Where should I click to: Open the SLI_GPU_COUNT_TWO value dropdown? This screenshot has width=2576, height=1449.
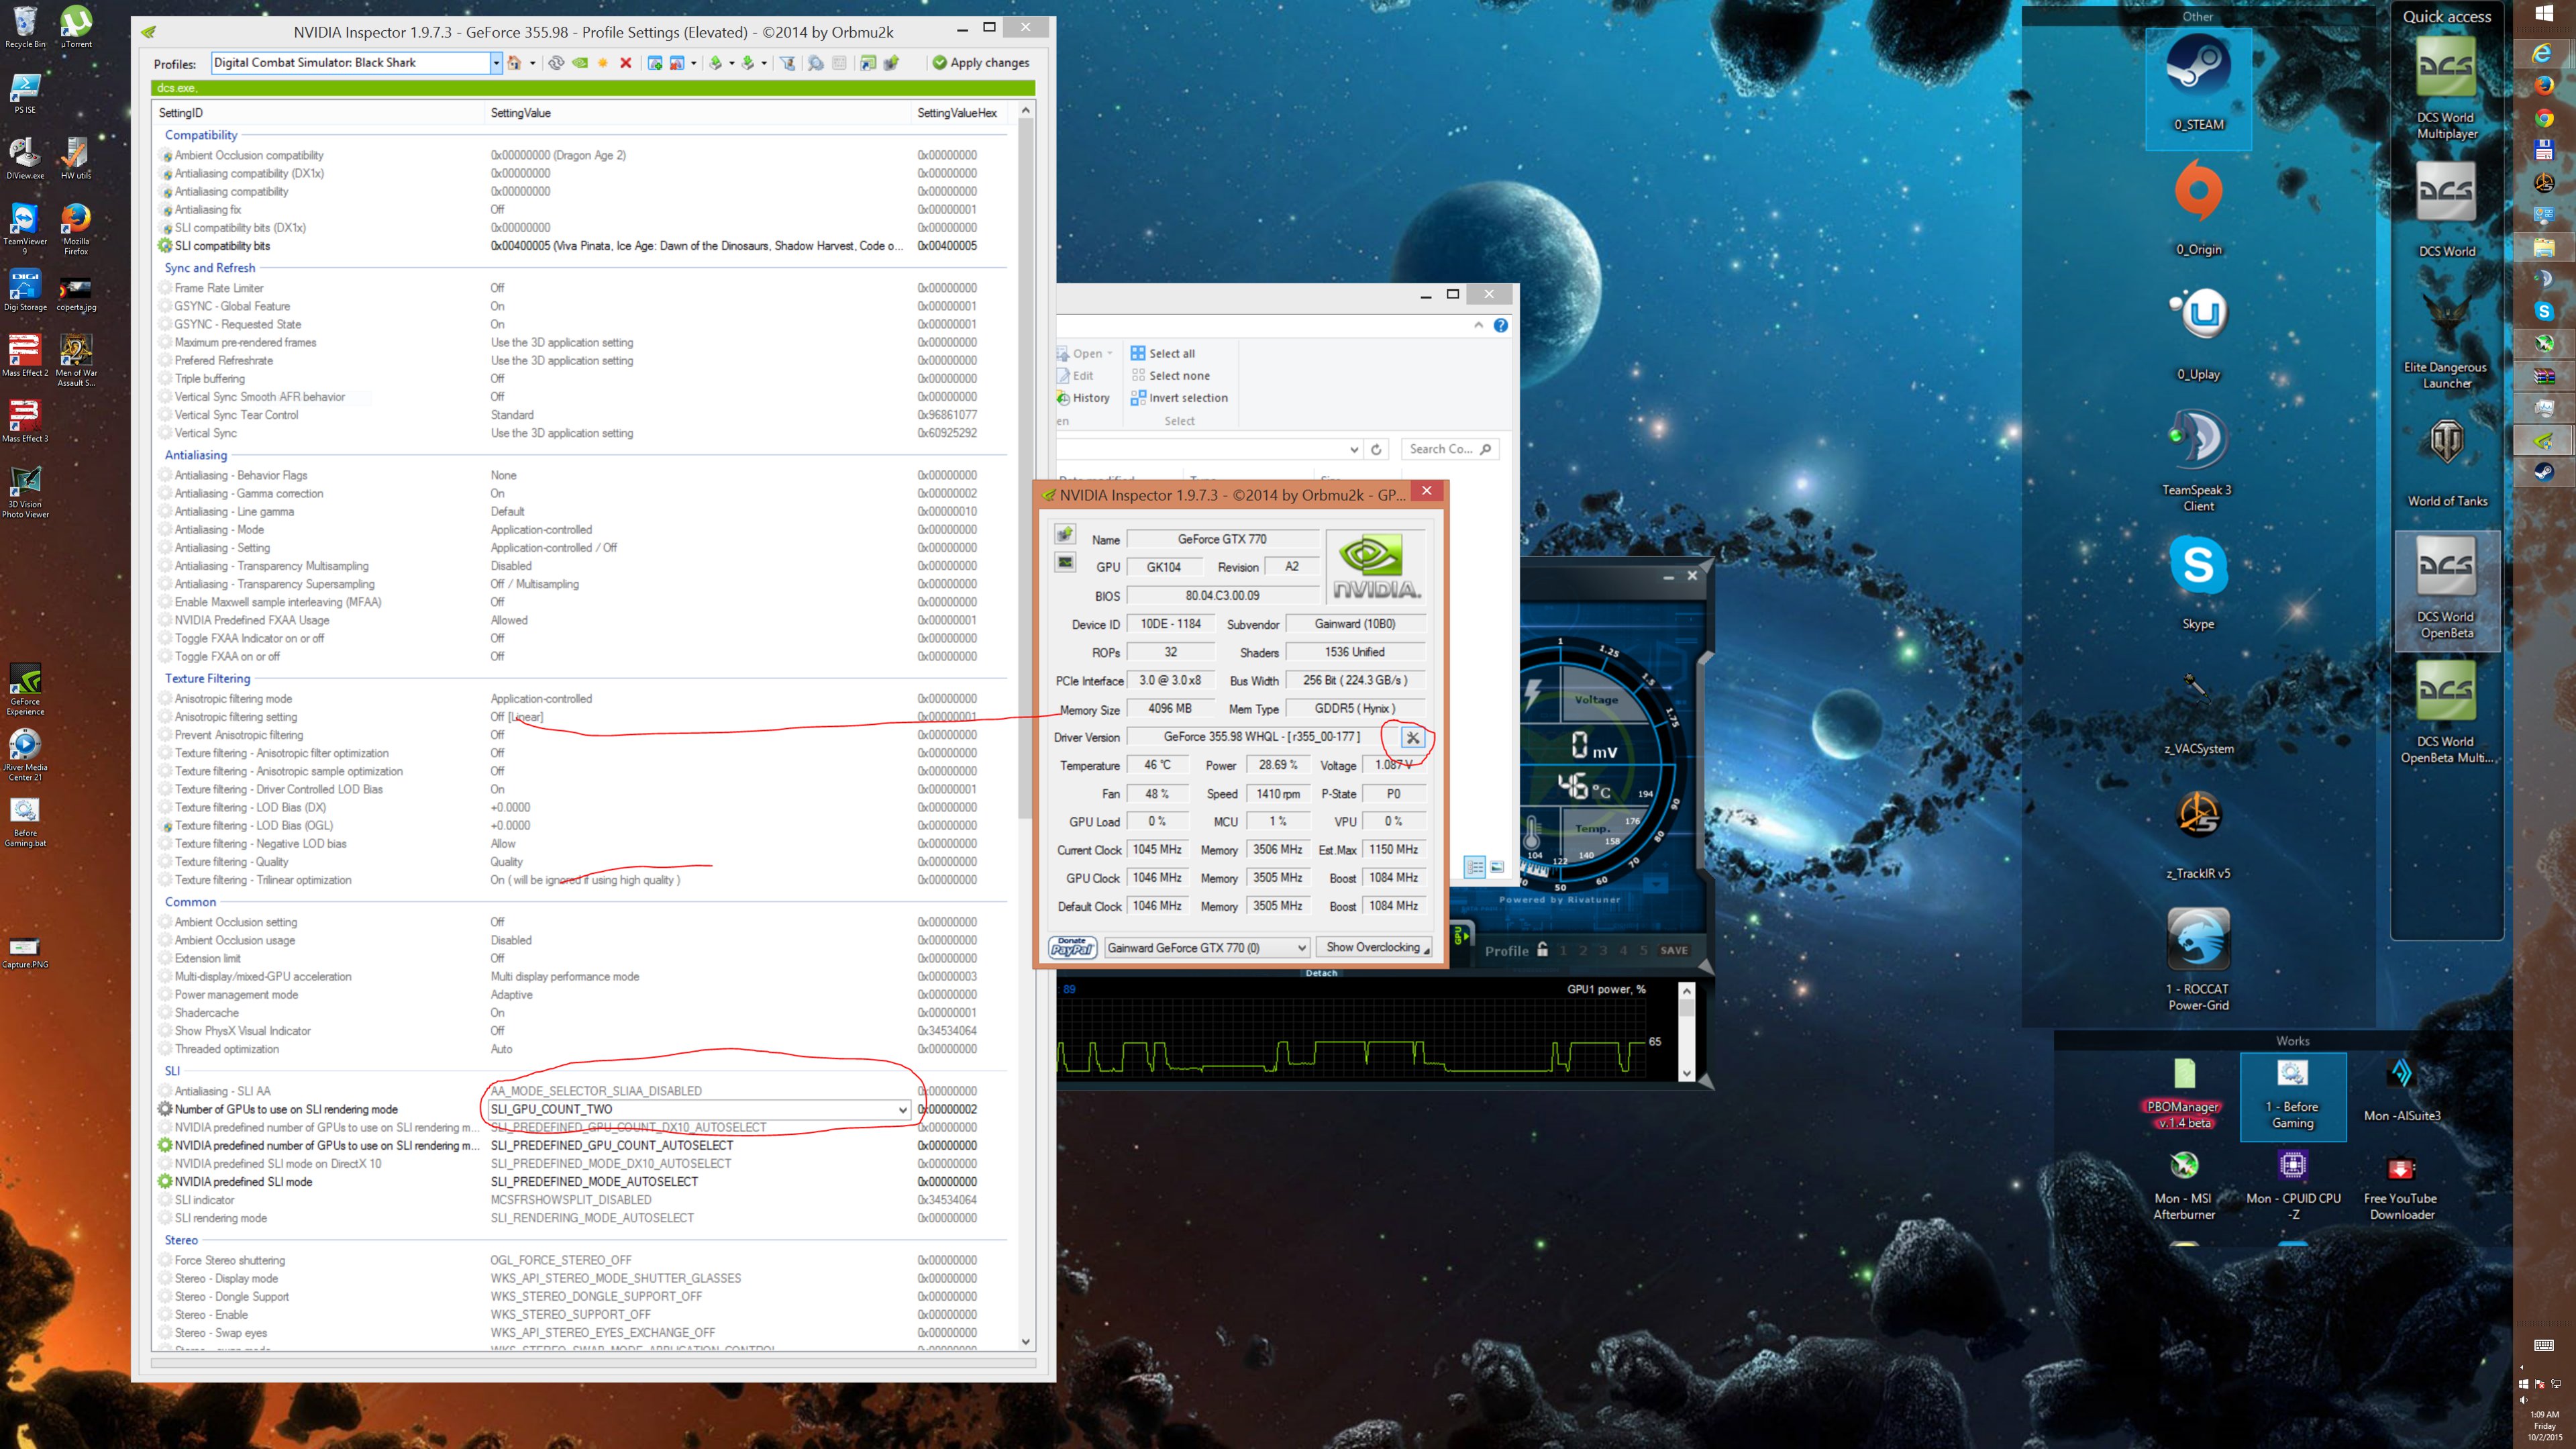click(x=902, y=1109)
